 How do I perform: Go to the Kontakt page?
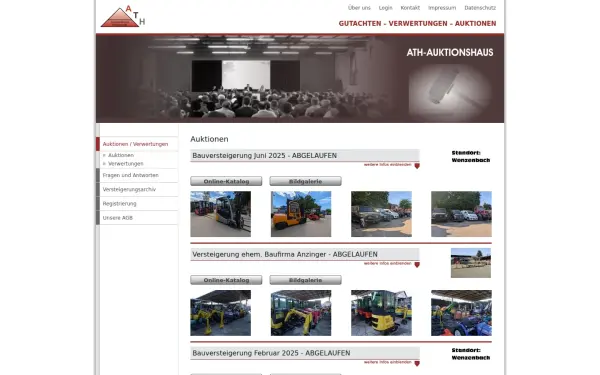(x=410, y=8)
